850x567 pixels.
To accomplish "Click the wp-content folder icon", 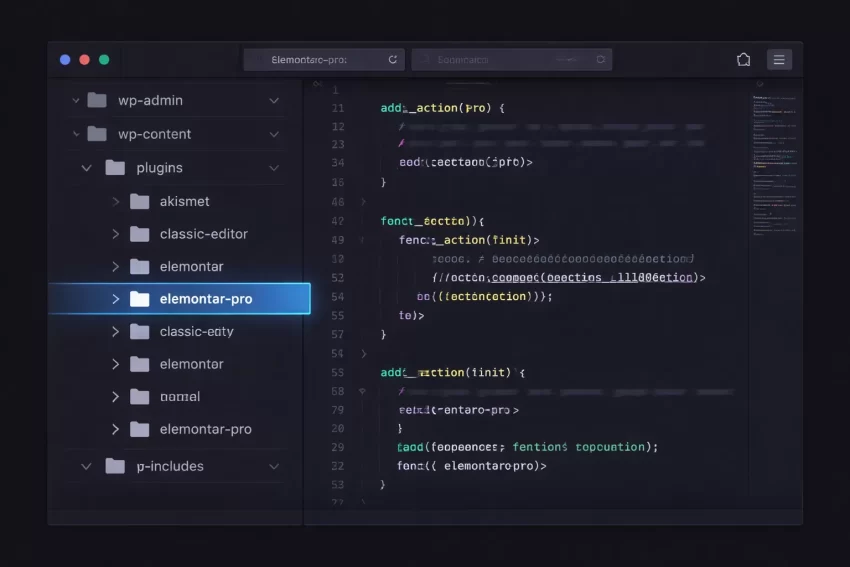I will pyautogui.click(x=97, y=134).
